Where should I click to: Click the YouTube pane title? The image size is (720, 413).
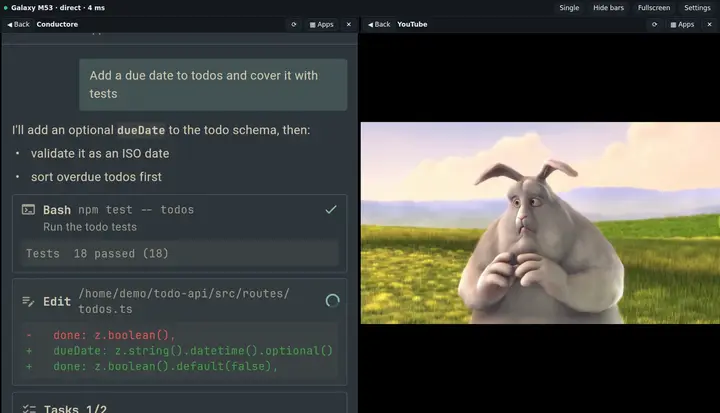pyautogui.click(x=412, y=24)
